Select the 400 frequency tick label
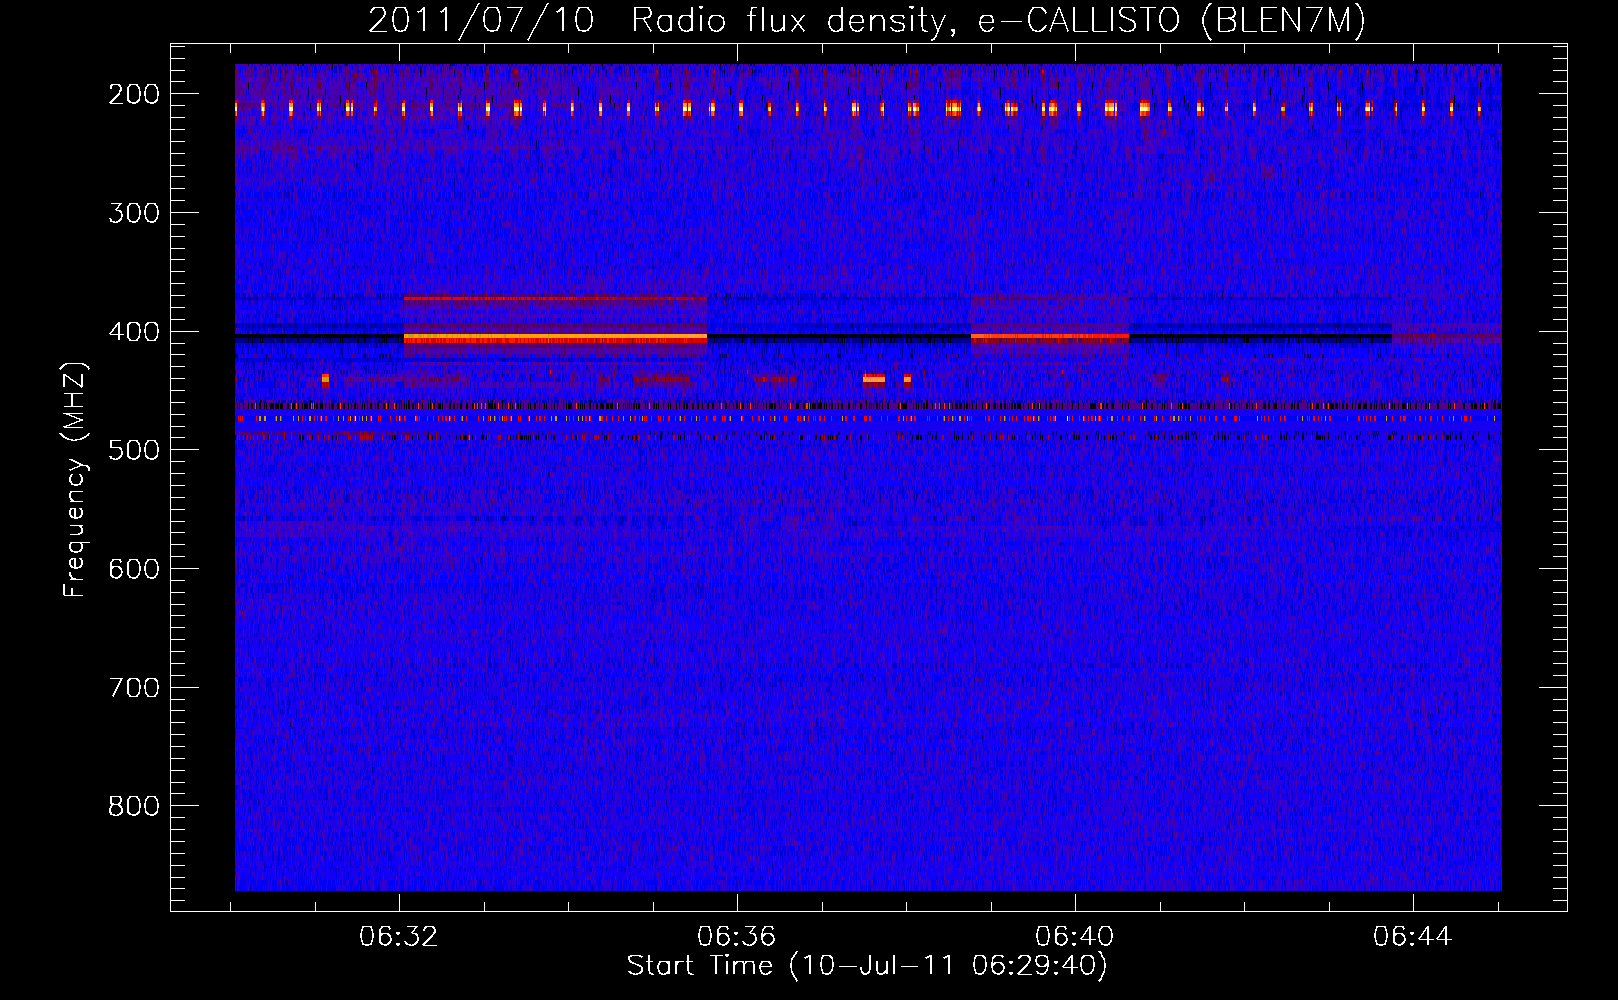 pyautogui.click(x=134, y=332)
